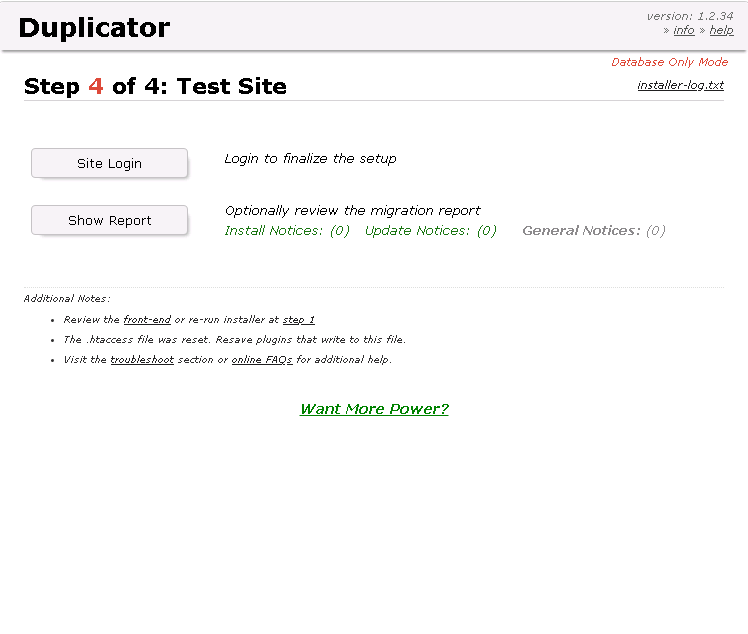748x634 pixels.
Task: Click the version 1.2.34 text
Action: (690, 16)
